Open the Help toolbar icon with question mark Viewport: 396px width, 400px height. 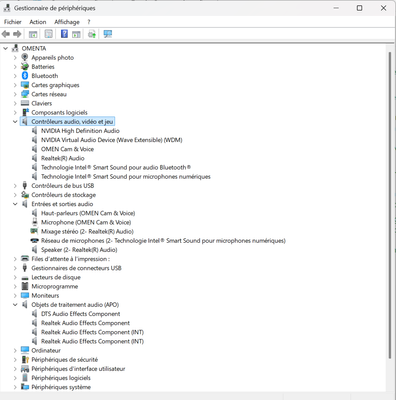[64, 34]
